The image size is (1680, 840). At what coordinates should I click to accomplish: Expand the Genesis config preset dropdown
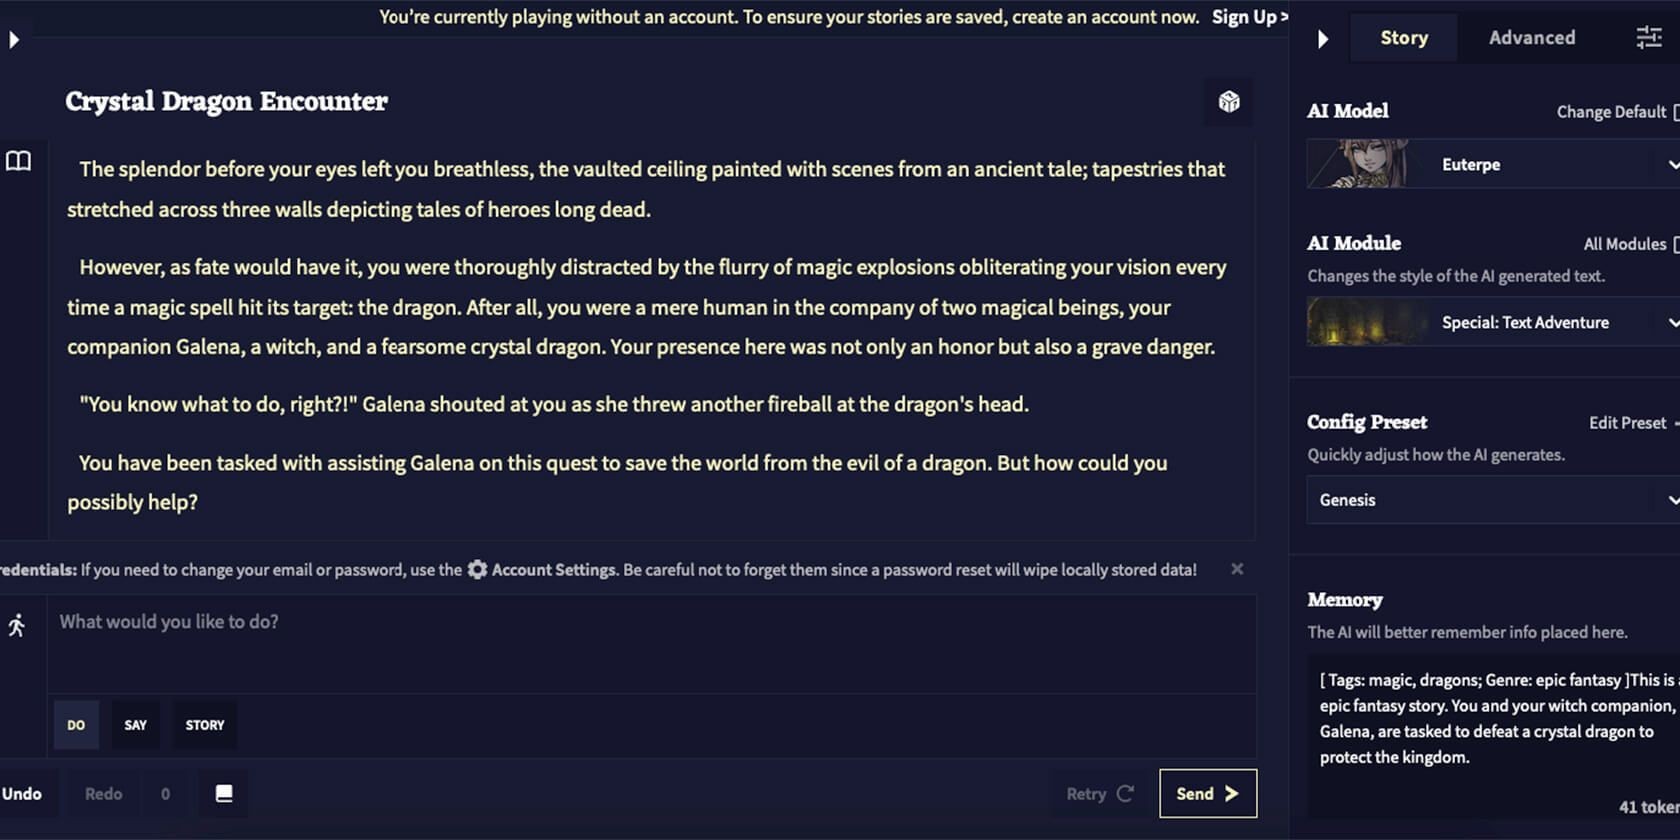[1494, 500]
